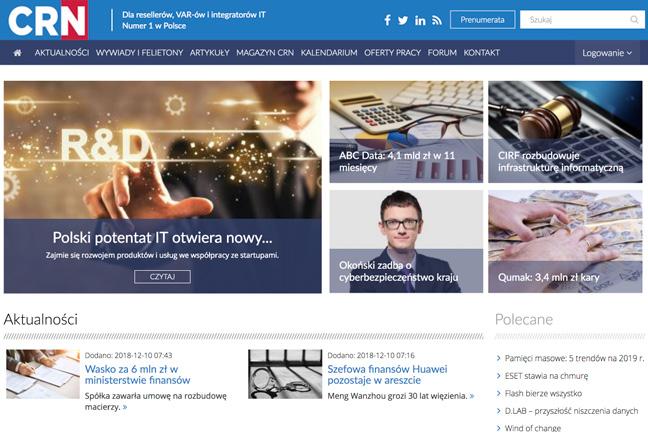Click the home icon in navigation bar
This screenshot has width=648, height=432.
17,53
